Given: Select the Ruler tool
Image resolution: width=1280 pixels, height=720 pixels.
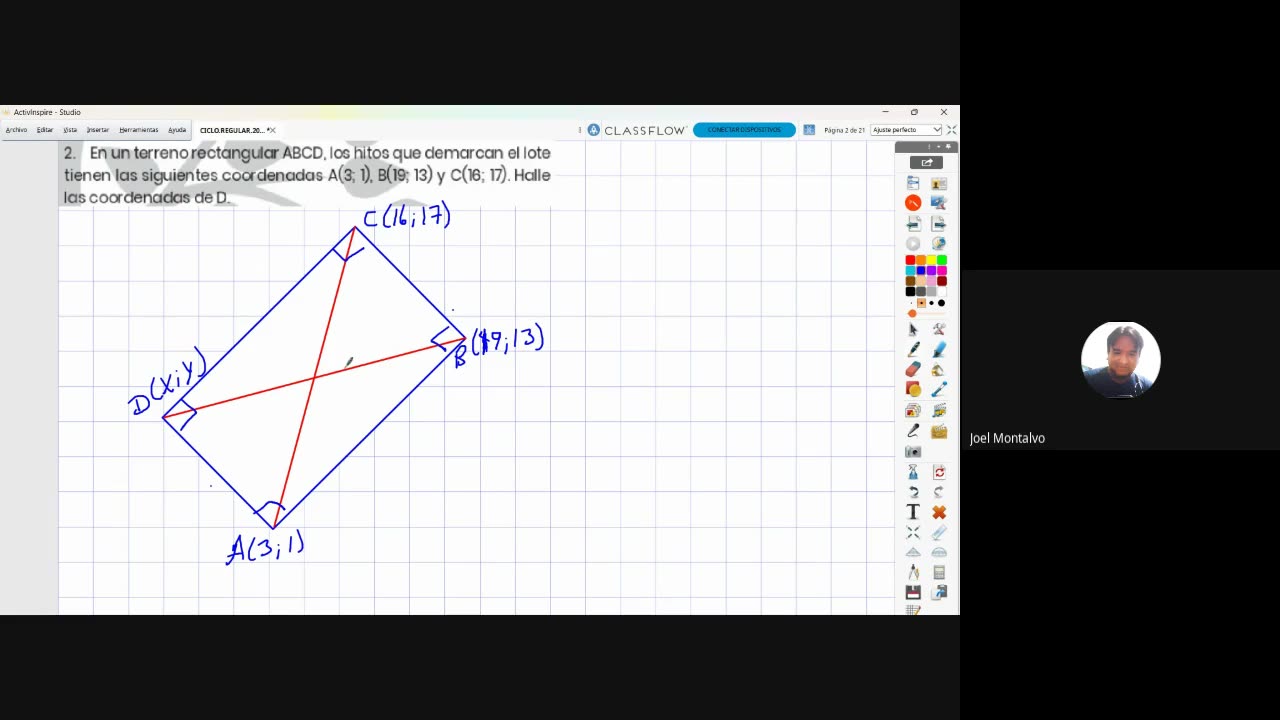Looking at the screenshot, I should (939, 532).
